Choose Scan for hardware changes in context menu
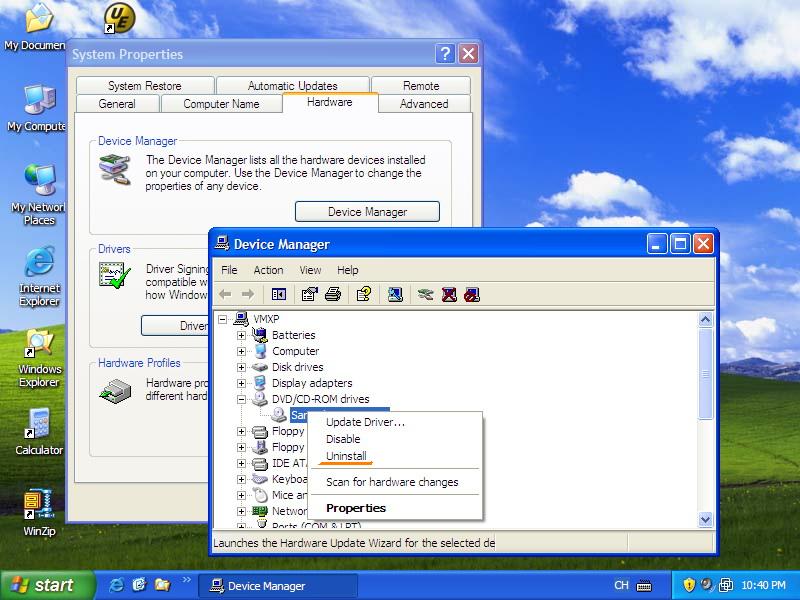800x600 pixels. (x=395, y=482)
